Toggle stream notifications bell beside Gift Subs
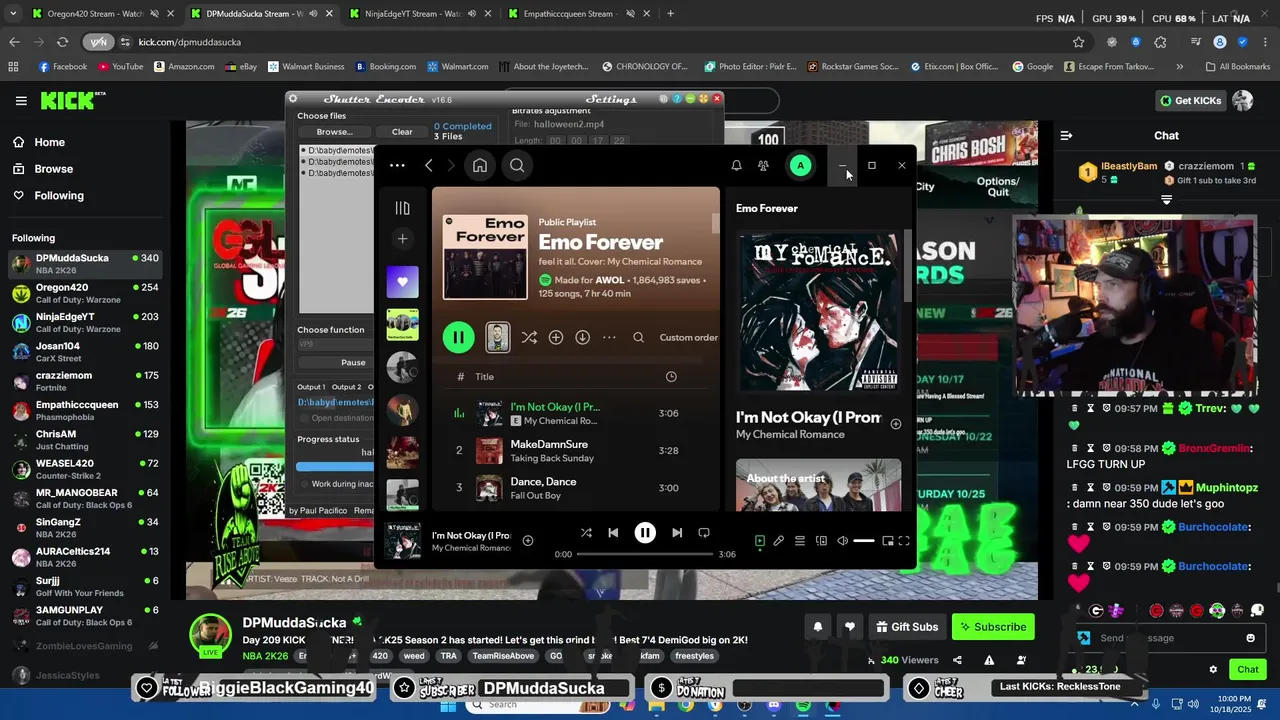This screenshot has width=1280, height=720. tap(817, 627)
